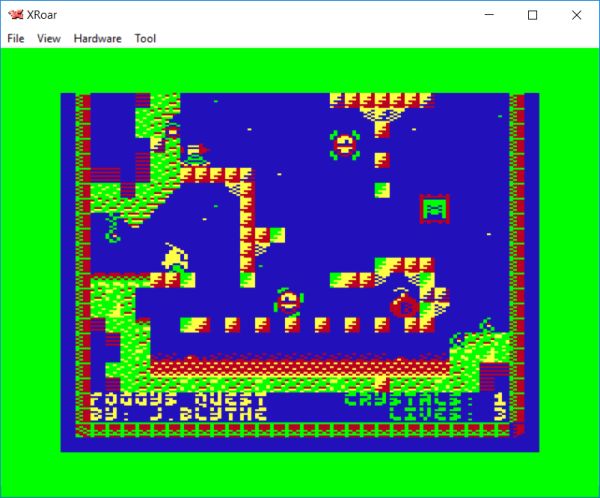Click the spiky enemy near the top platform
This screenshot has width=600, height=498.
pos(345,144)
